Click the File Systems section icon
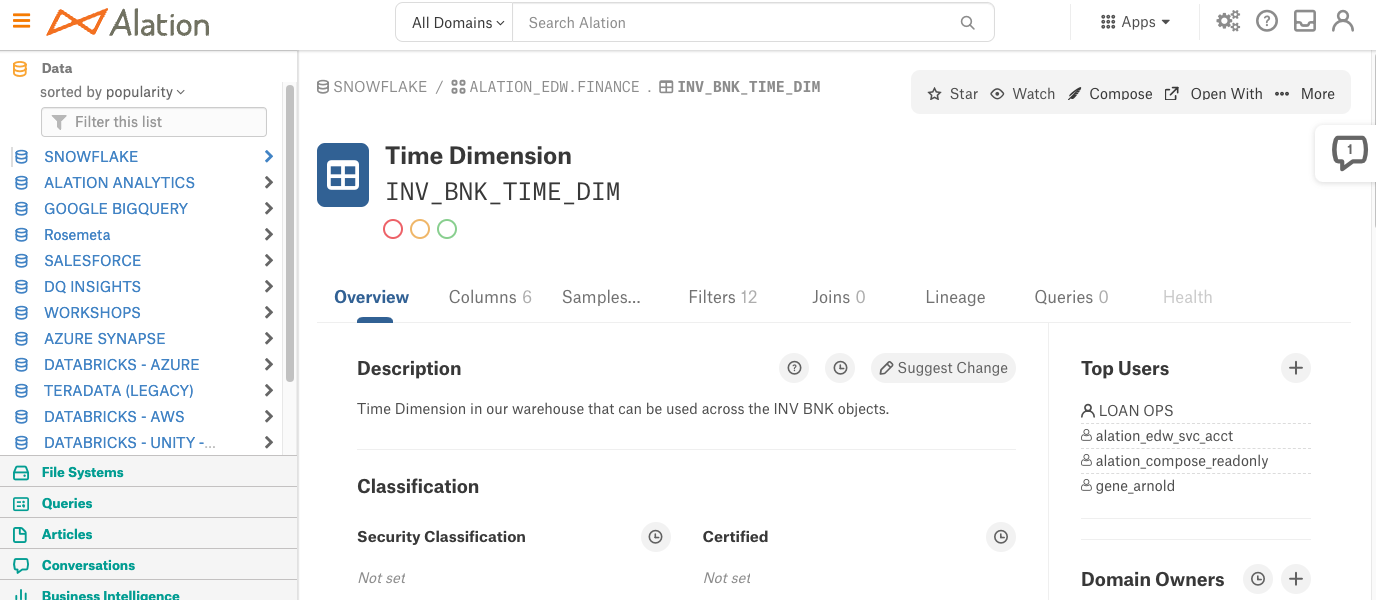The width and height of the screenshot is (1376, 600). point(21,472)
